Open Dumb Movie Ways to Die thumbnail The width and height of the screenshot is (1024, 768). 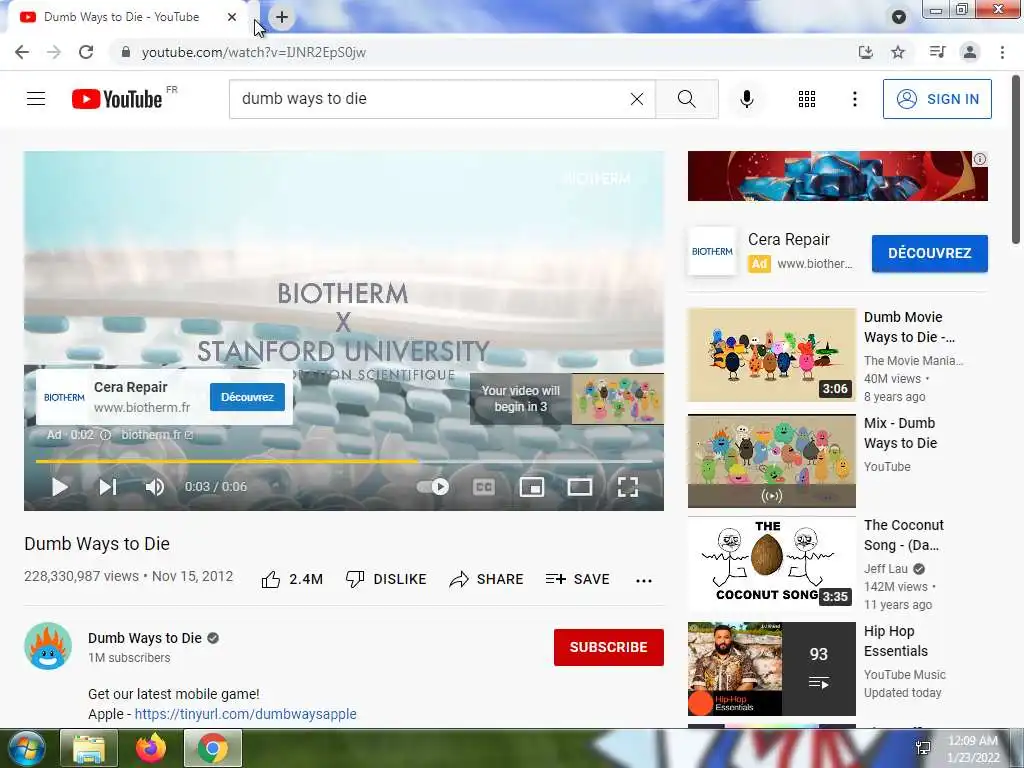pyautogui.click(x=771, y=355)
